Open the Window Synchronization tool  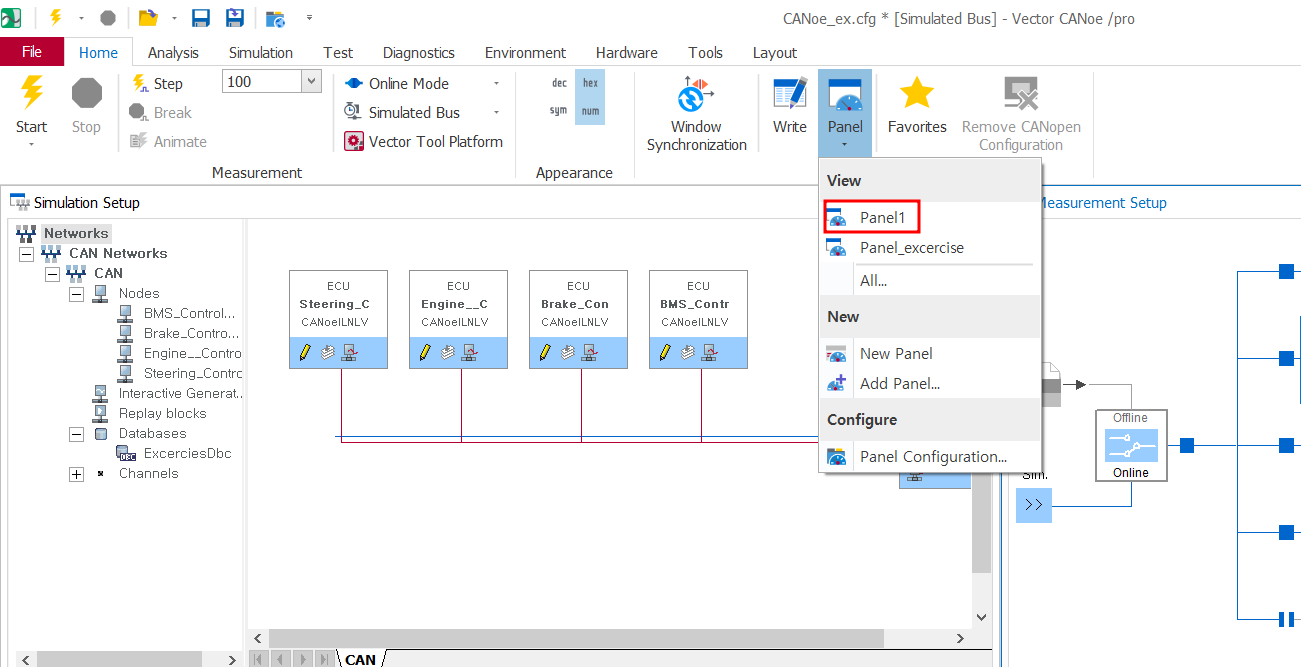696,114
